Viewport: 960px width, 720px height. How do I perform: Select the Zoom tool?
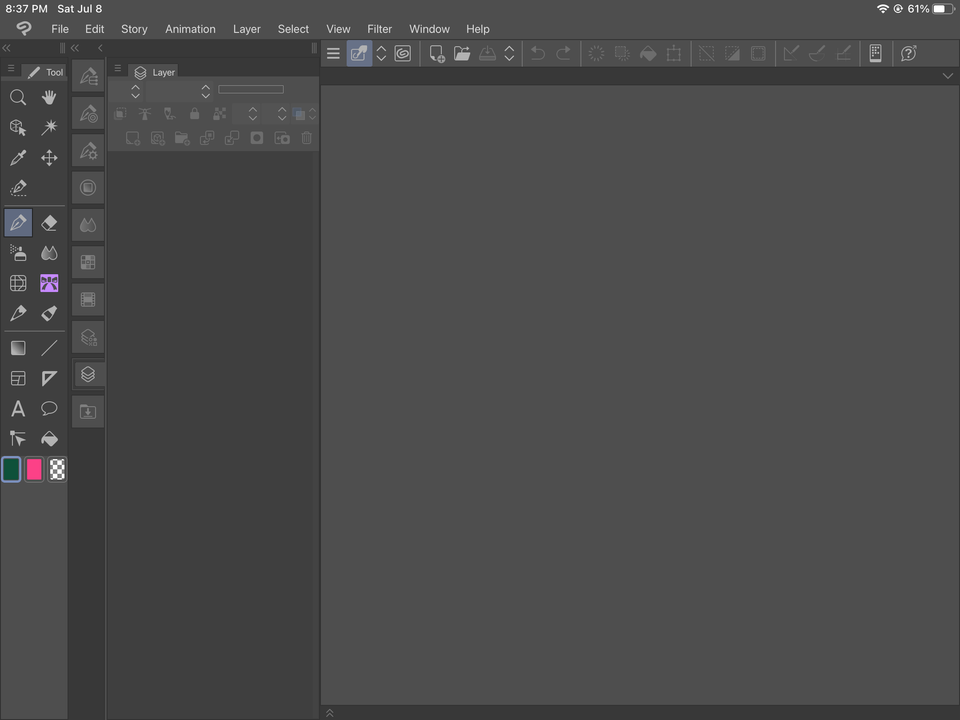[18, 97]
